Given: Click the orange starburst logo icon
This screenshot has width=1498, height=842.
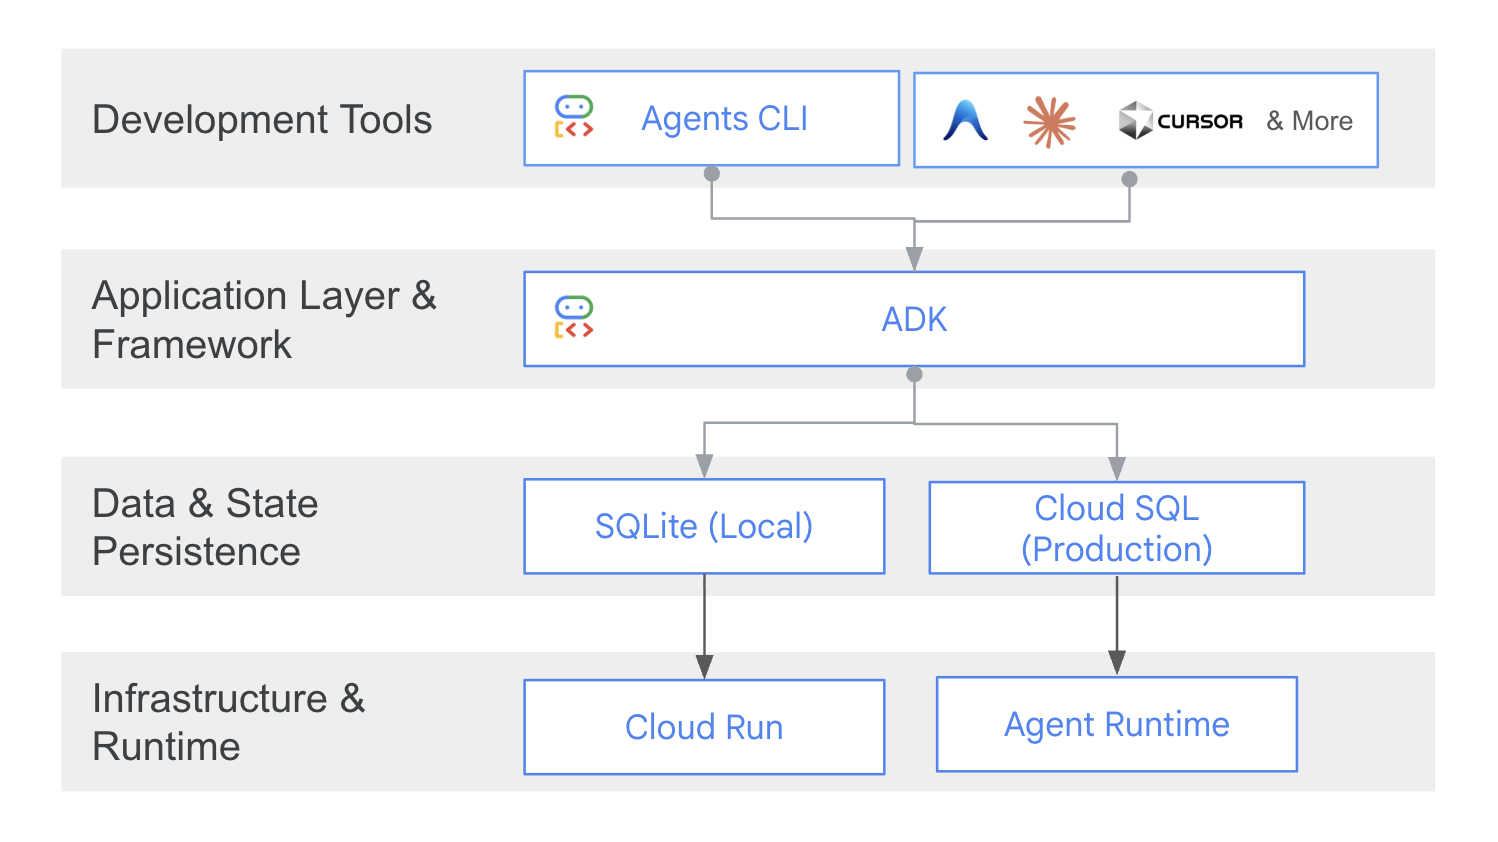Looking at the screenshot, I should point(1049,121).
